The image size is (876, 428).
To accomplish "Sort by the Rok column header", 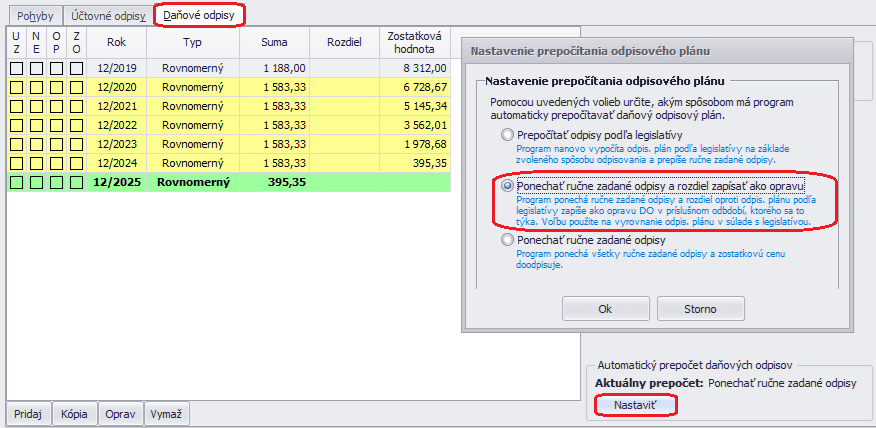I will click(116, 43).
